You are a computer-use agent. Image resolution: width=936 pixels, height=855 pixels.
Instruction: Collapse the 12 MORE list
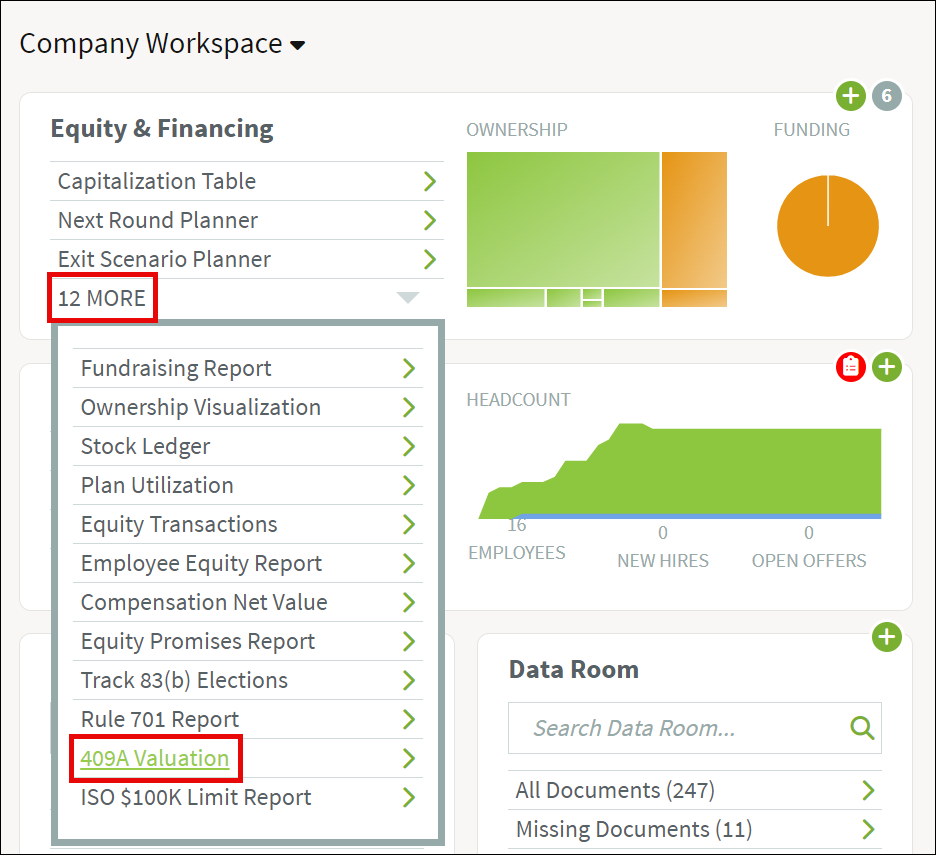[x=102, y=298]
